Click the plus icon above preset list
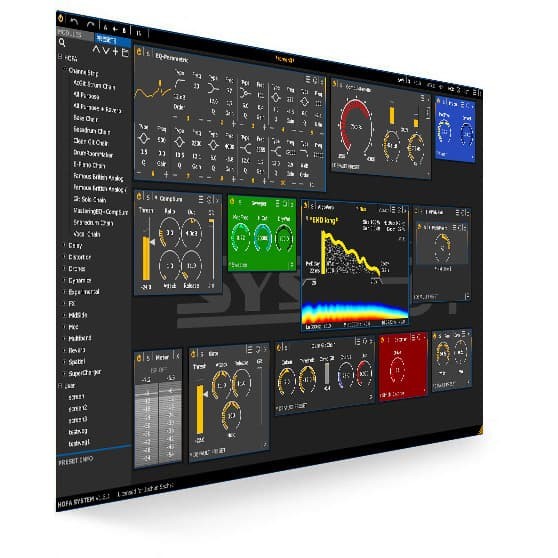Screen dimensions: 558x558 115,51
